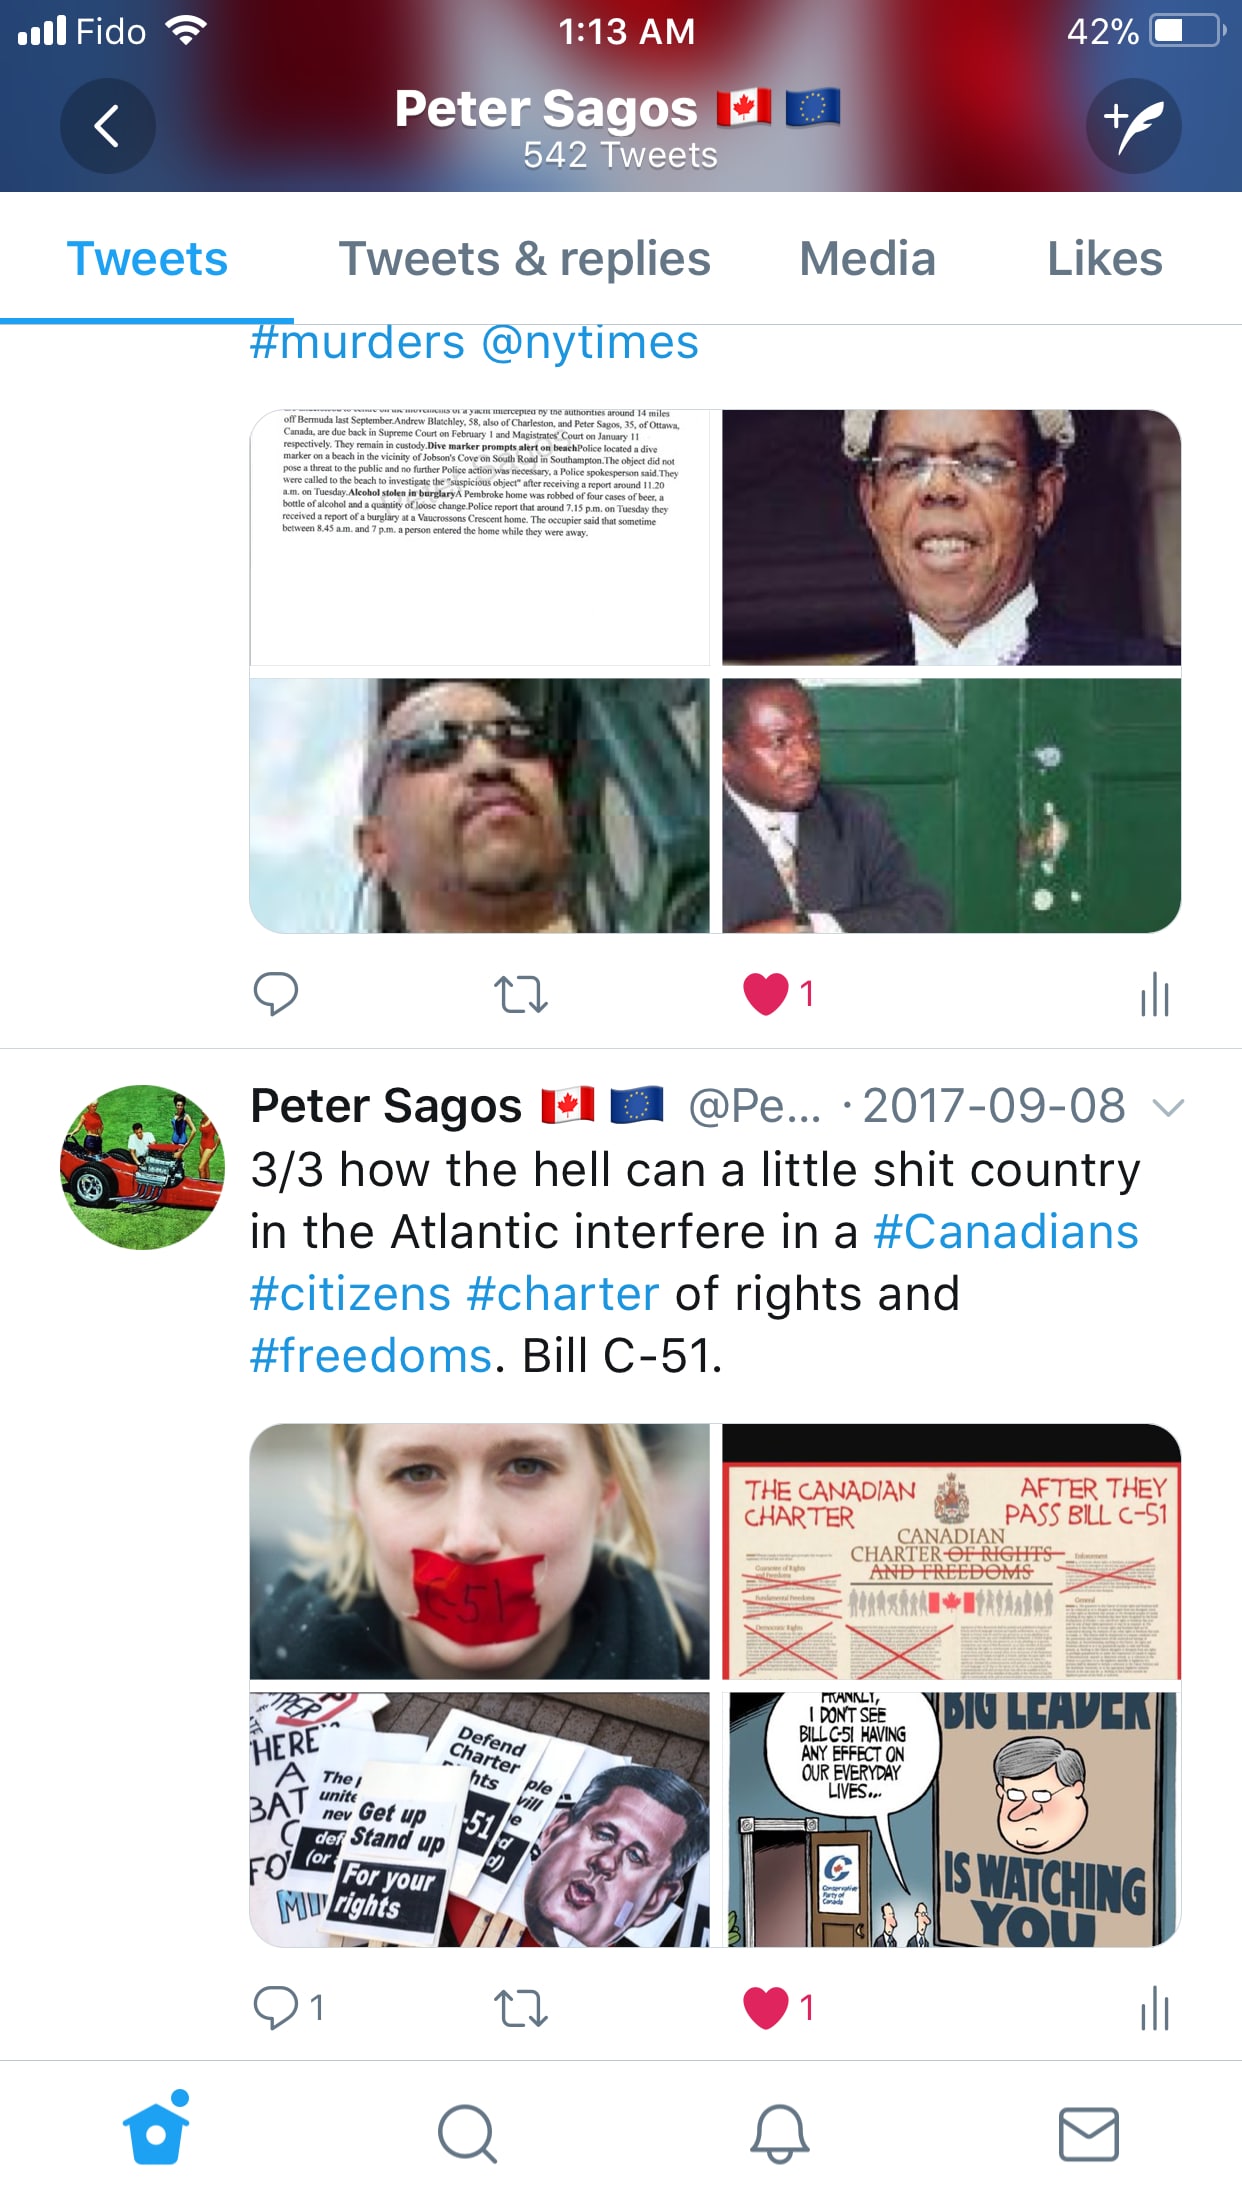This screenshot has width=1242, height=2208.
Task: Open the @nytimes mention link
Action: (589, 343)
